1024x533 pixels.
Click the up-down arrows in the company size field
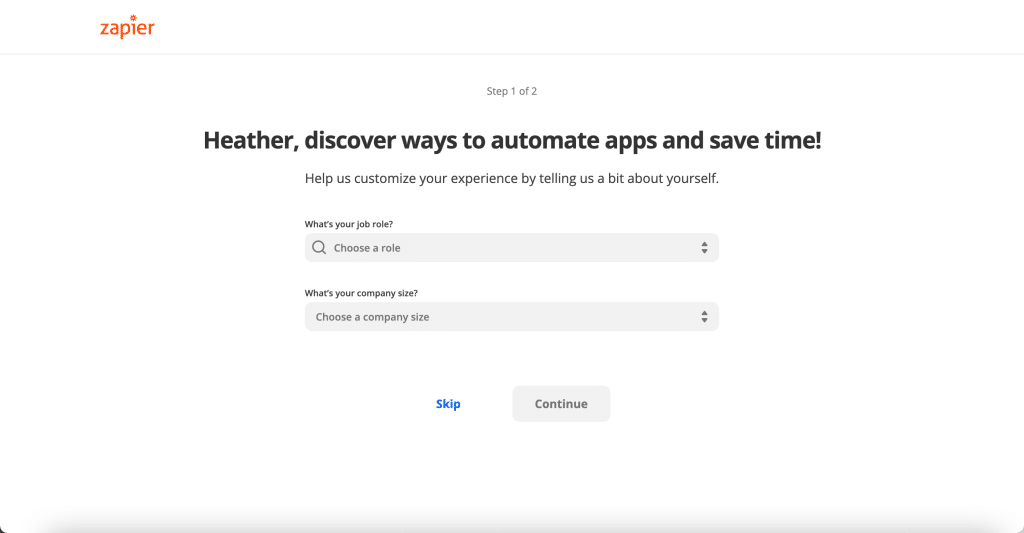(x=704, y=317)
